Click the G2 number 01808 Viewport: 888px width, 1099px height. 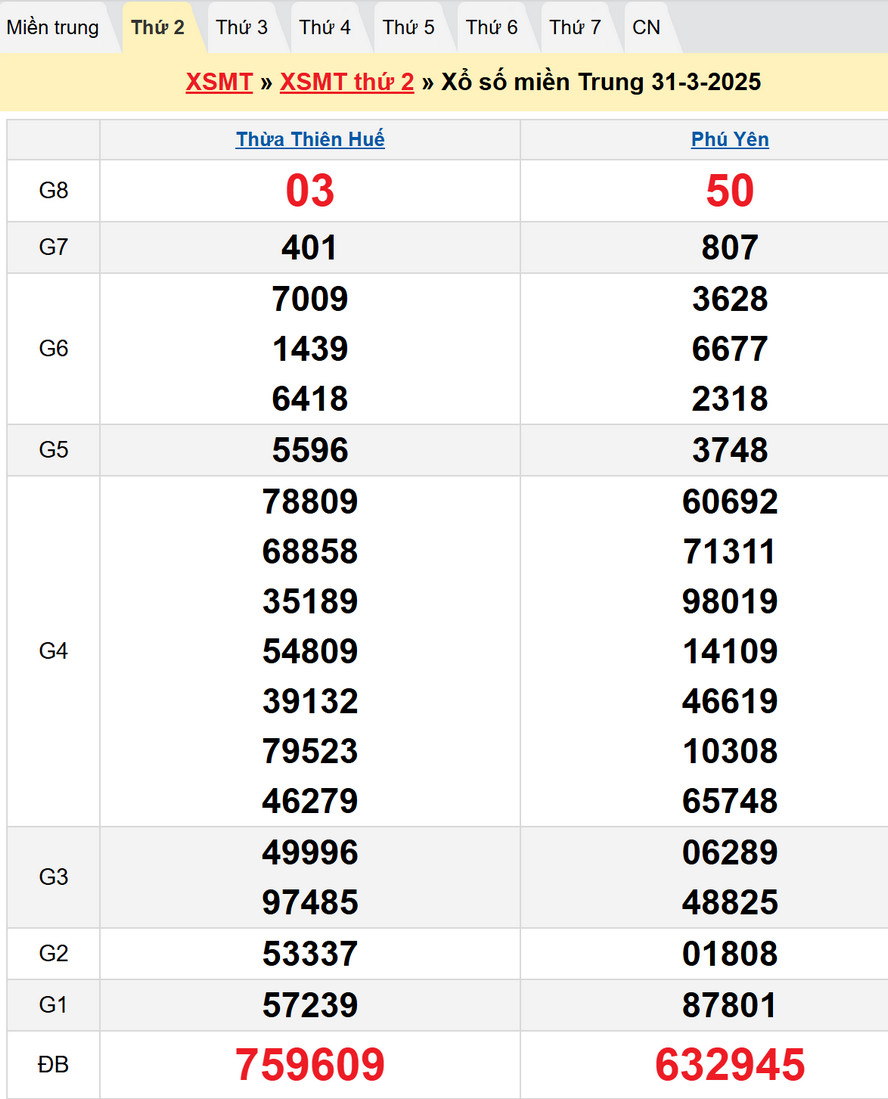[730, 954]
